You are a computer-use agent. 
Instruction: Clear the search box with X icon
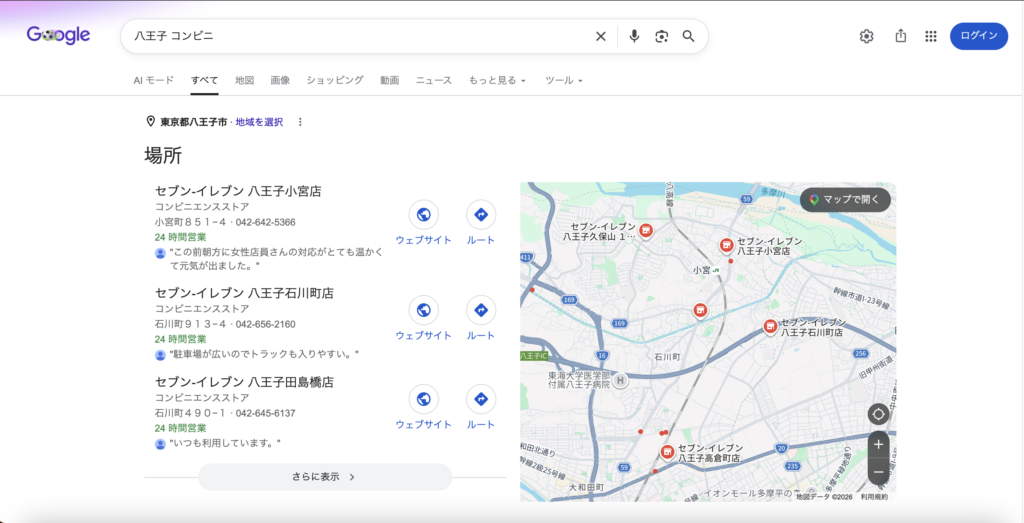601,37
